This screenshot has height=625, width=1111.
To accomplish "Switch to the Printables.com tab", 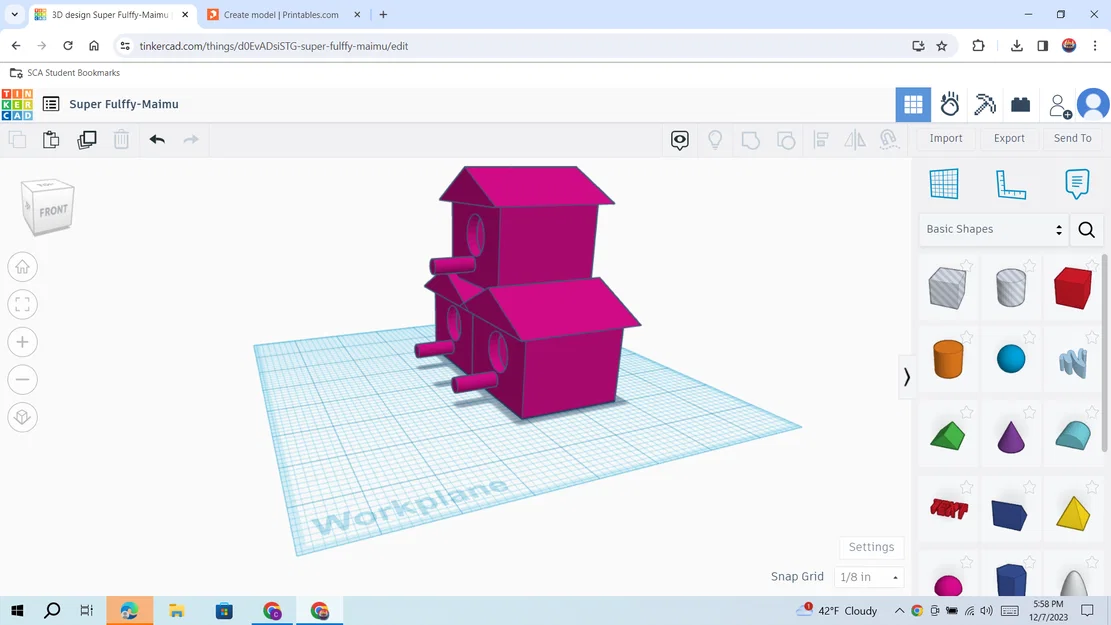I will 281,15.
